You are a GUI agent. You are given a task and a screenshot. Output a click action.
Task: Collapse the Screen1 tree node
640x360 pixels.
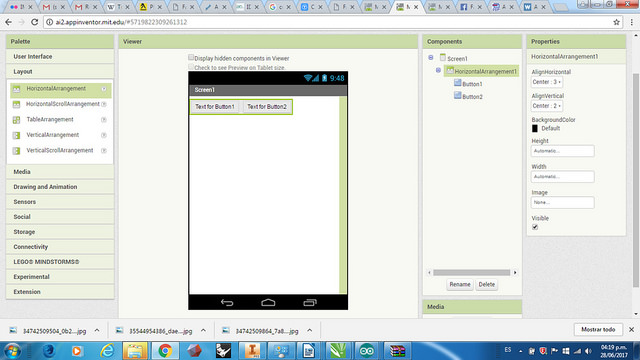tap(431, 58)
